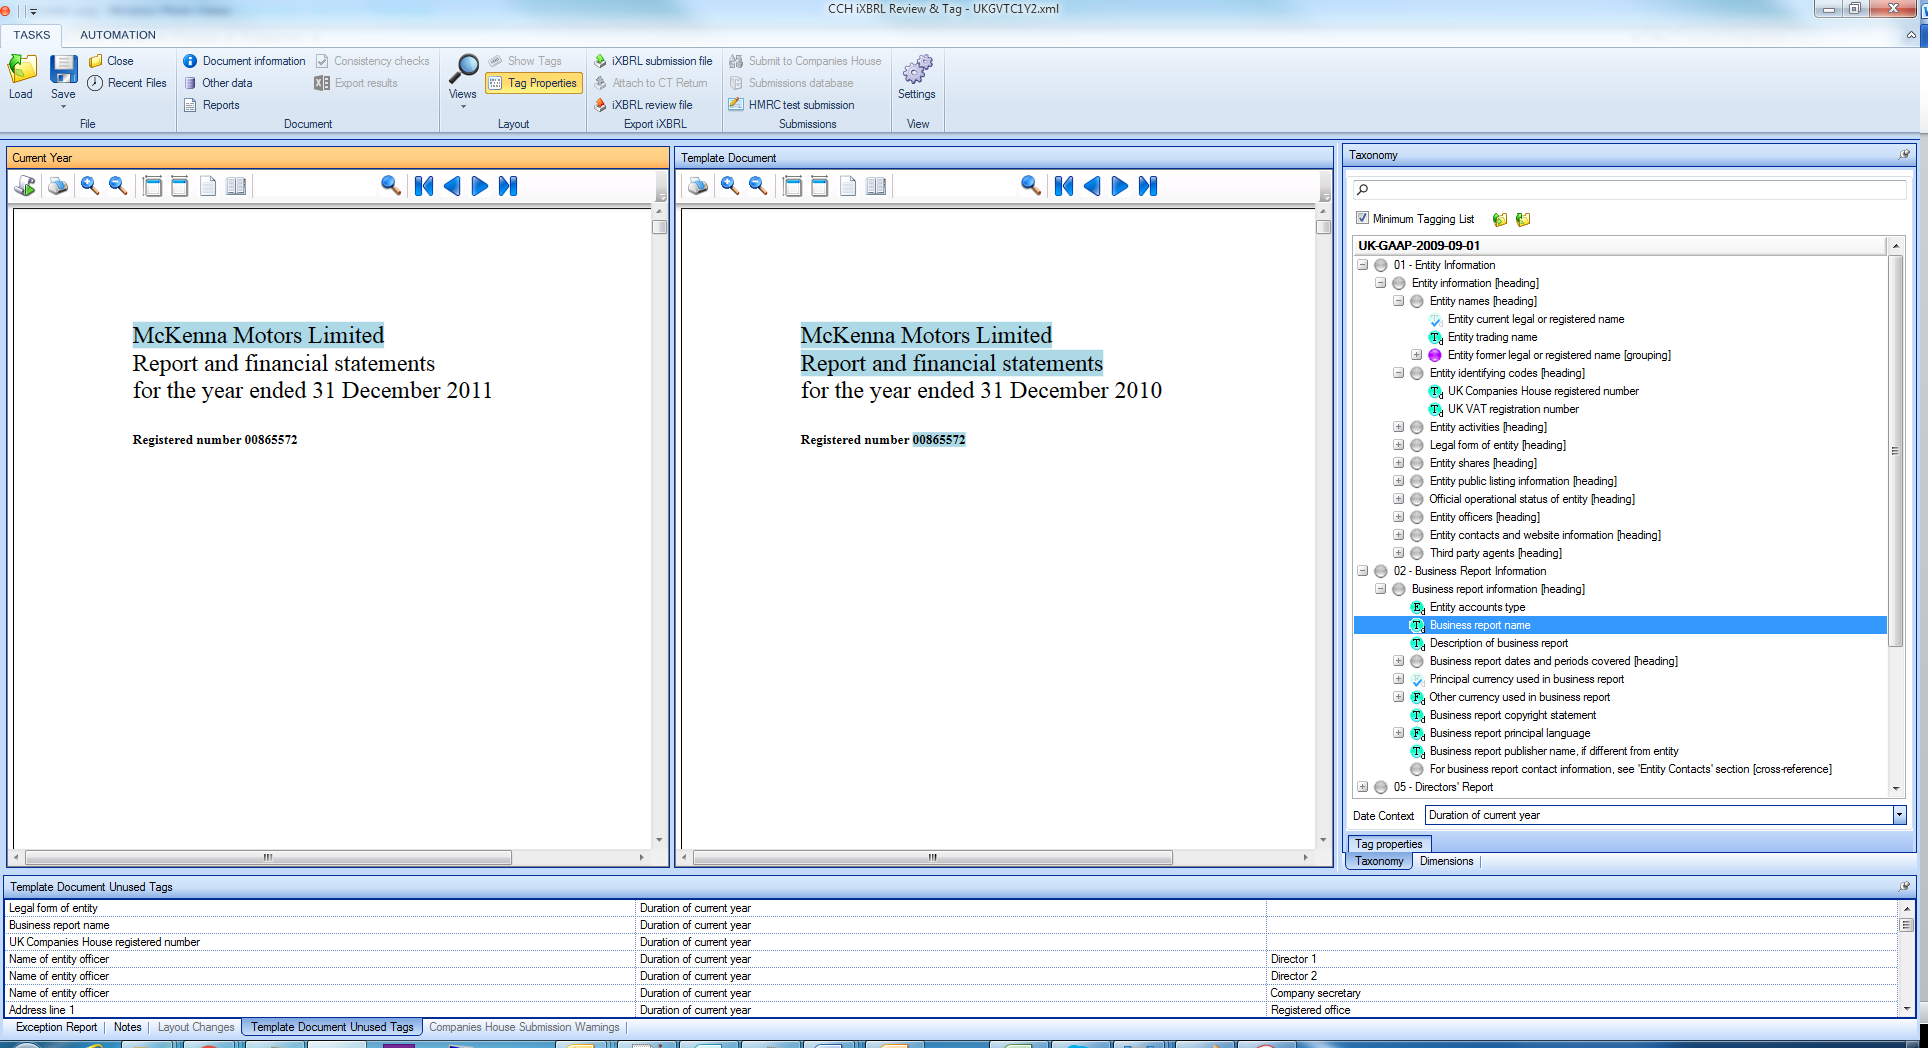The image size is (1928, 1048).
Task: Go to last page in Current Year pane
Action: tap(508, 186)
